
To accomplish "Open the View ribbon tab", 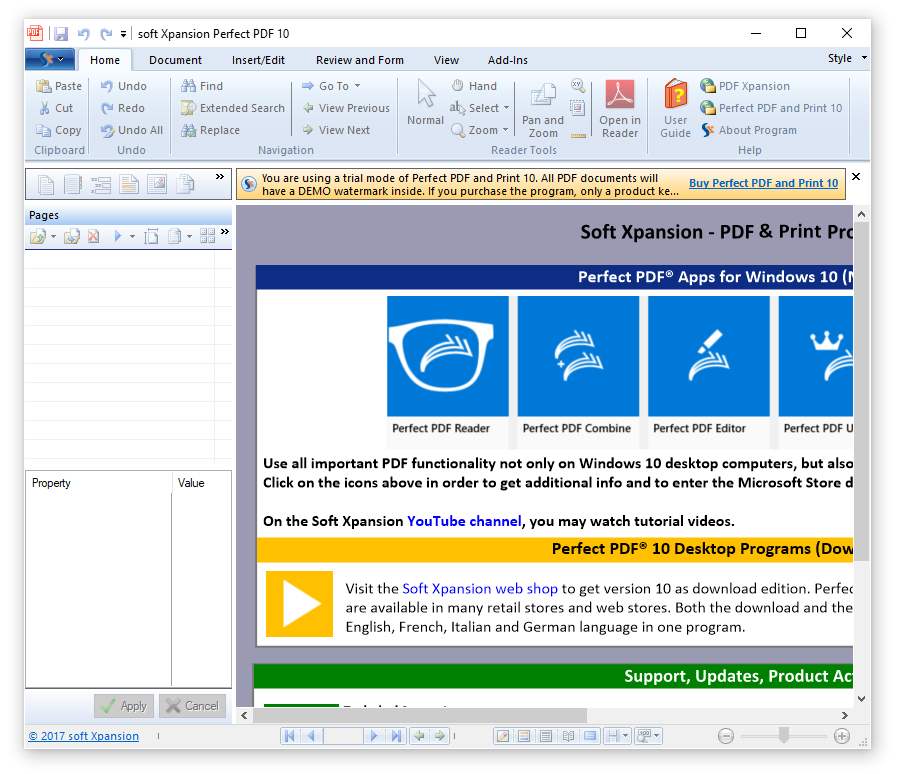I will pos(446,60).
